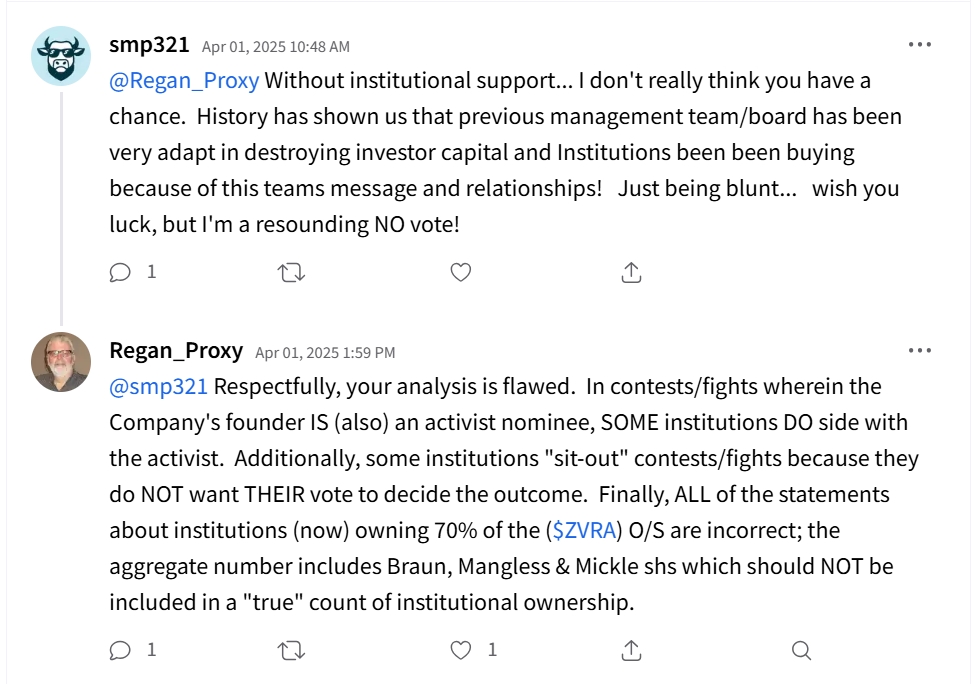
Task: Click the @smp321 mention link
Action: click(158, 386)
